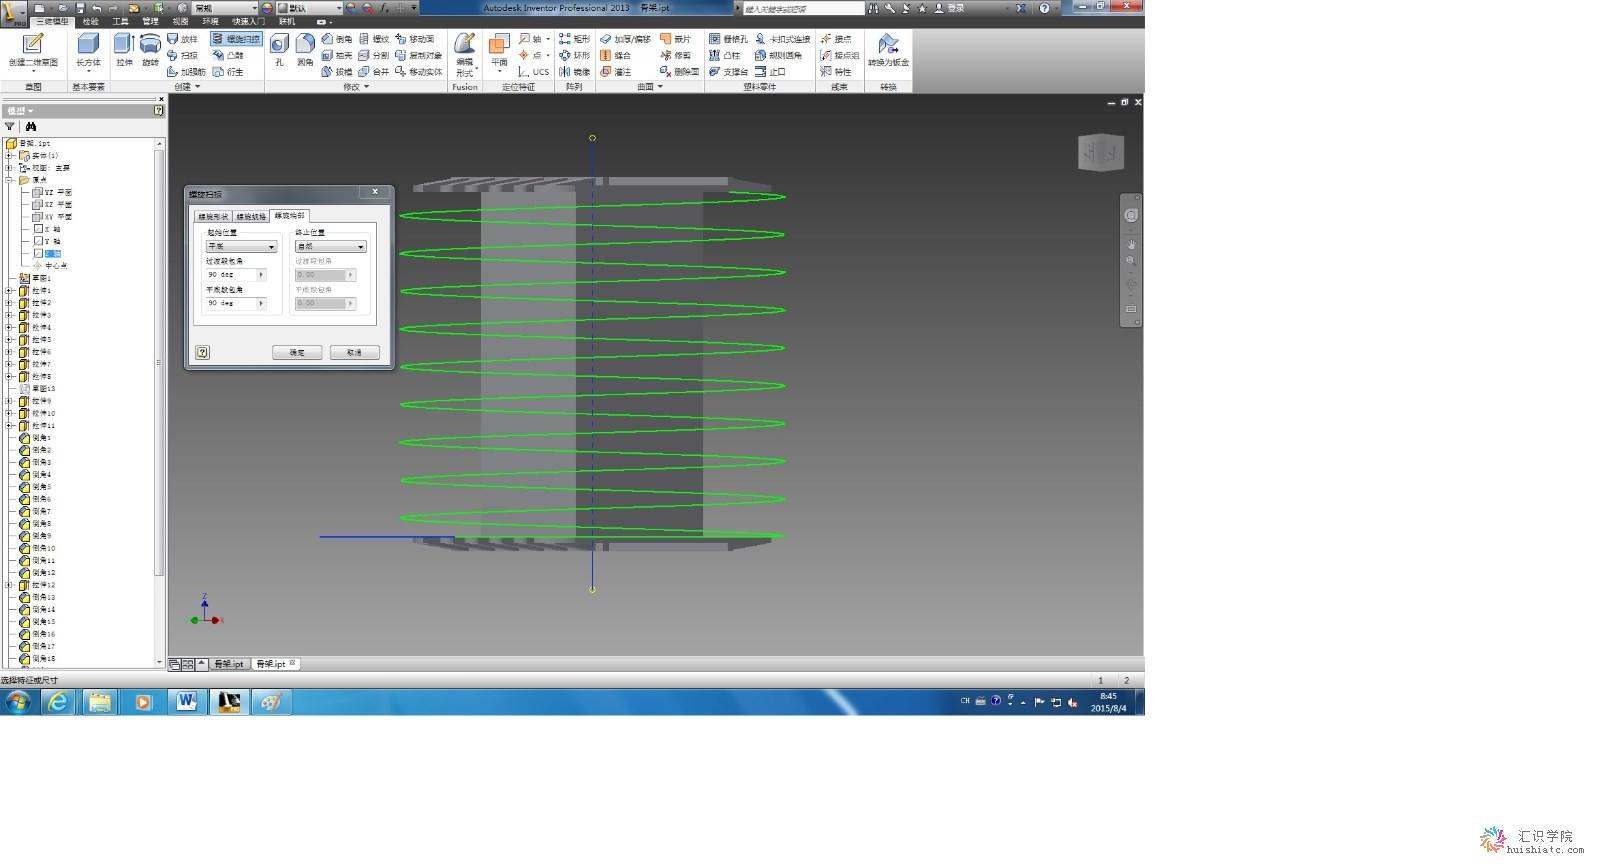
Task: Select the Hole (孔) tool
Action: 279,50
